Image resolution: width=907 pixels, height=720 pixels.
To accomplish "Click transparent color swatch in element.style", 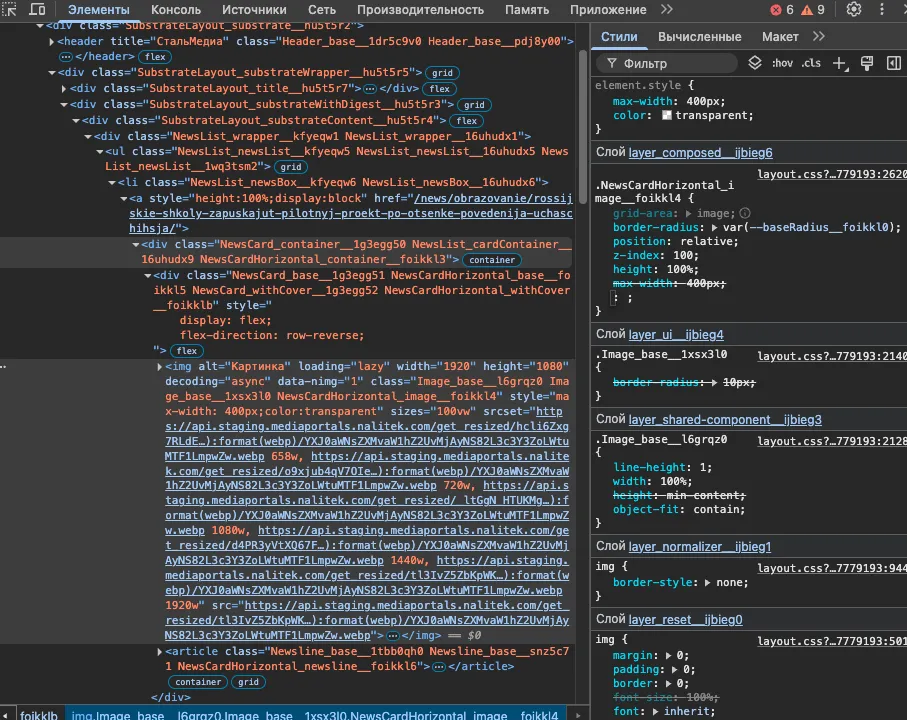I will point(666,116).
